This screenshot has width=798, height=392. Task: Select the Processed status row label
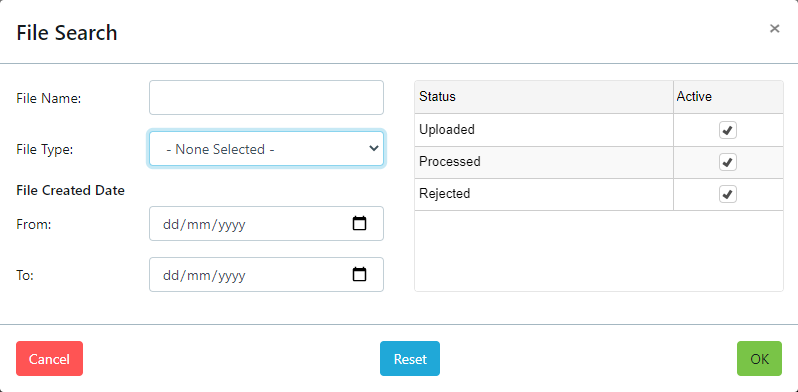point(450,161)
